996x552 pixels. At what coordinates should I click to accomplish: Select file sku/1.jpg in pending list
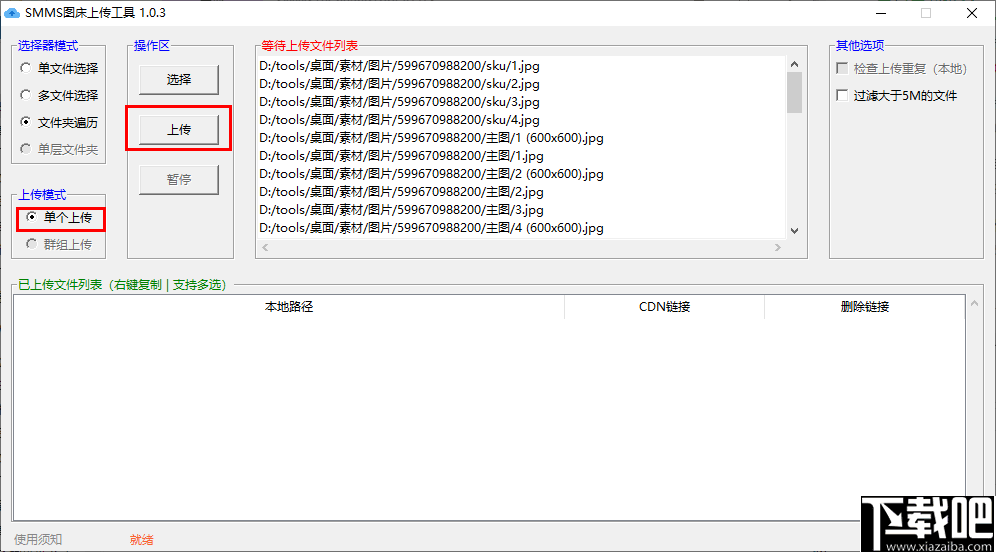tap(400, 66)
